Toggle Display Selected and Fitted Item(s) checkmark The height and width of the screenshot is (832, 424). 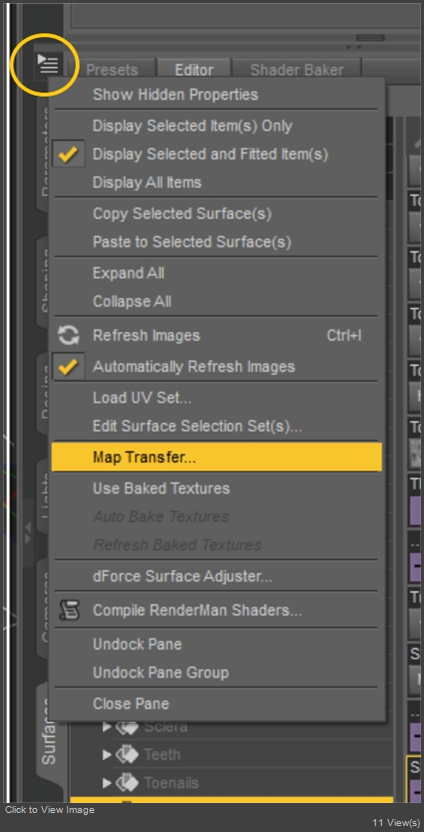[68, 154]
